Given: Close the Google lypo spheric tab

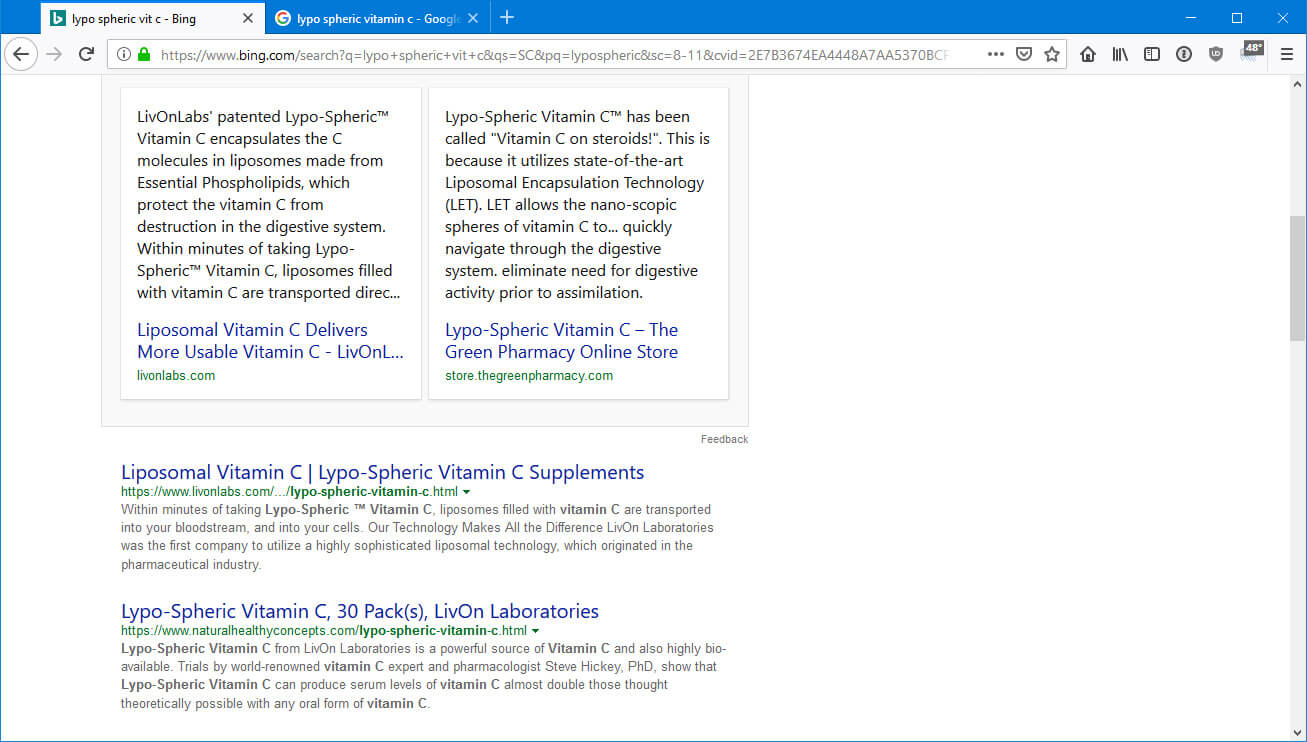Looking at the screenshot, I should 473,18.
